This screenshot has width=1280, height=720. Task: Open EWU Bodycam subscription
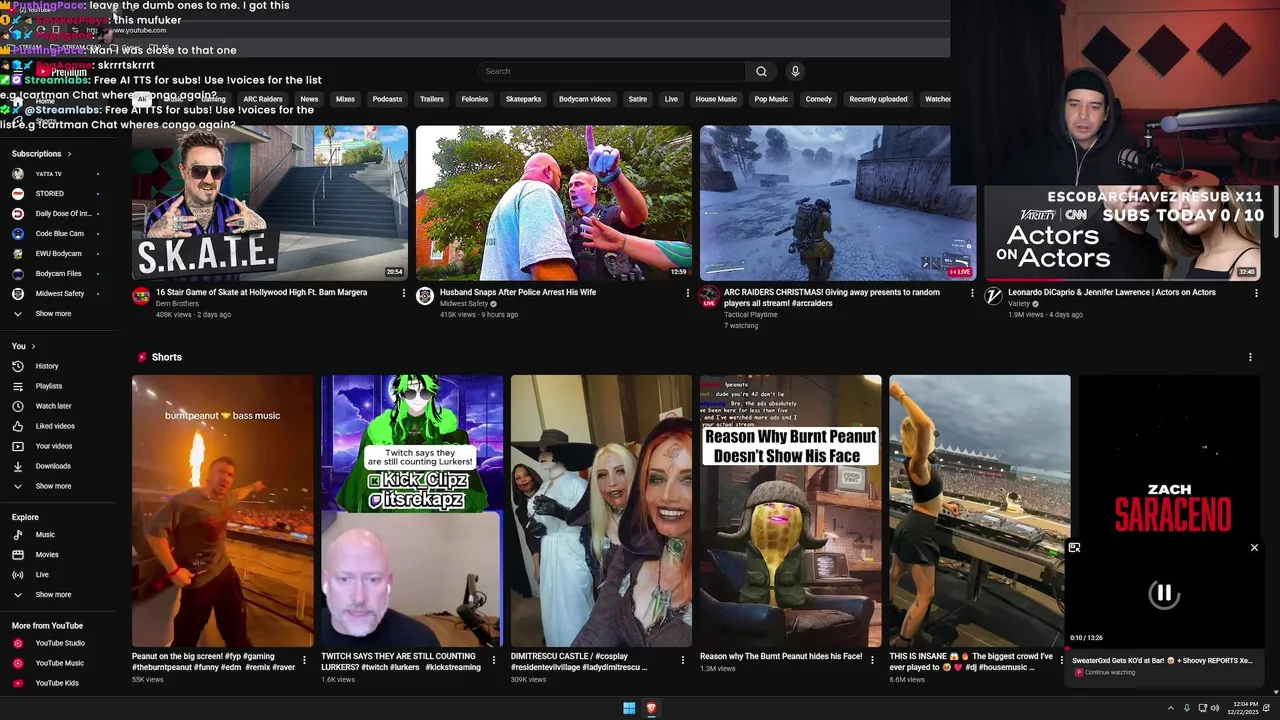(x=59, y=254)
